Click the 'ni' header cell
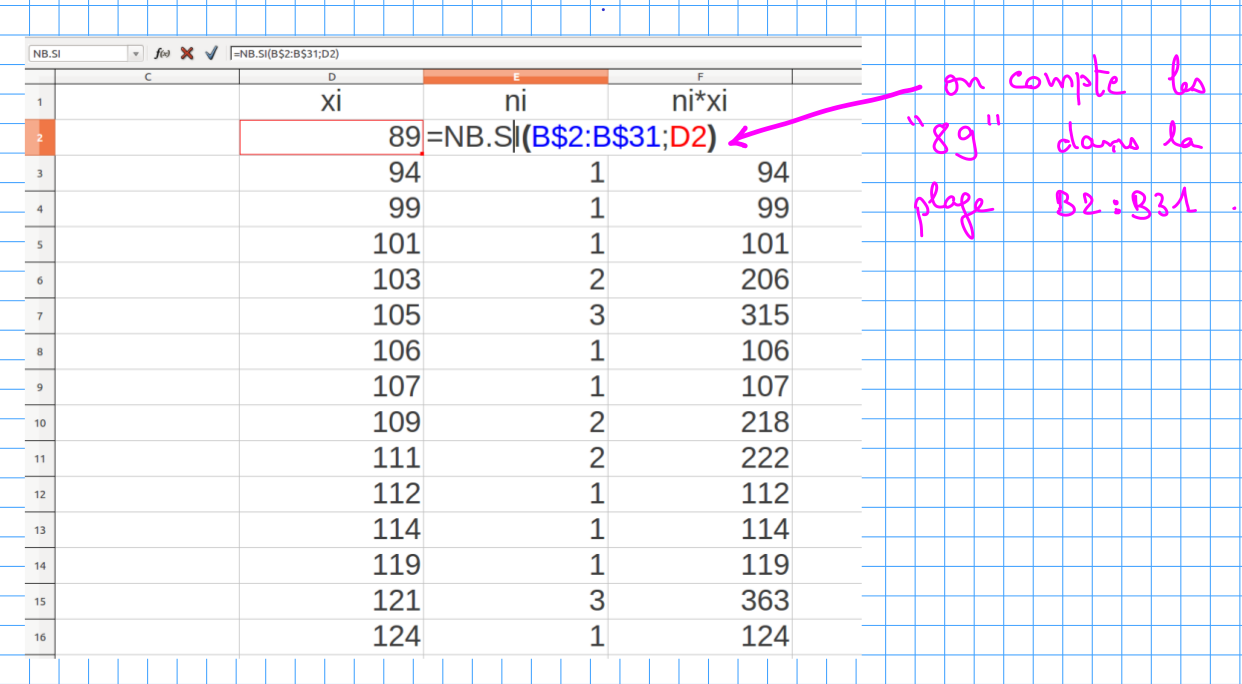The image size is (1242, 684). (x=515, y=102)
